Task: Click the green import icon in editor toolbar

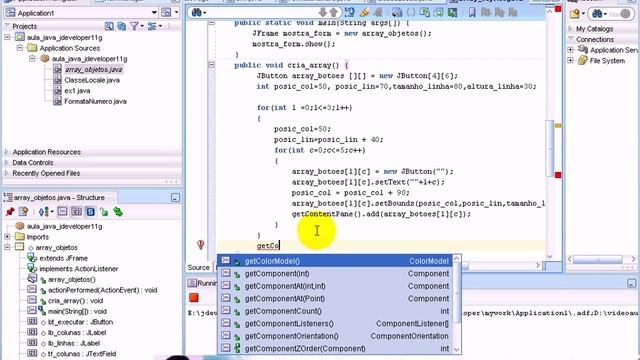Action: tap(452, 13)
